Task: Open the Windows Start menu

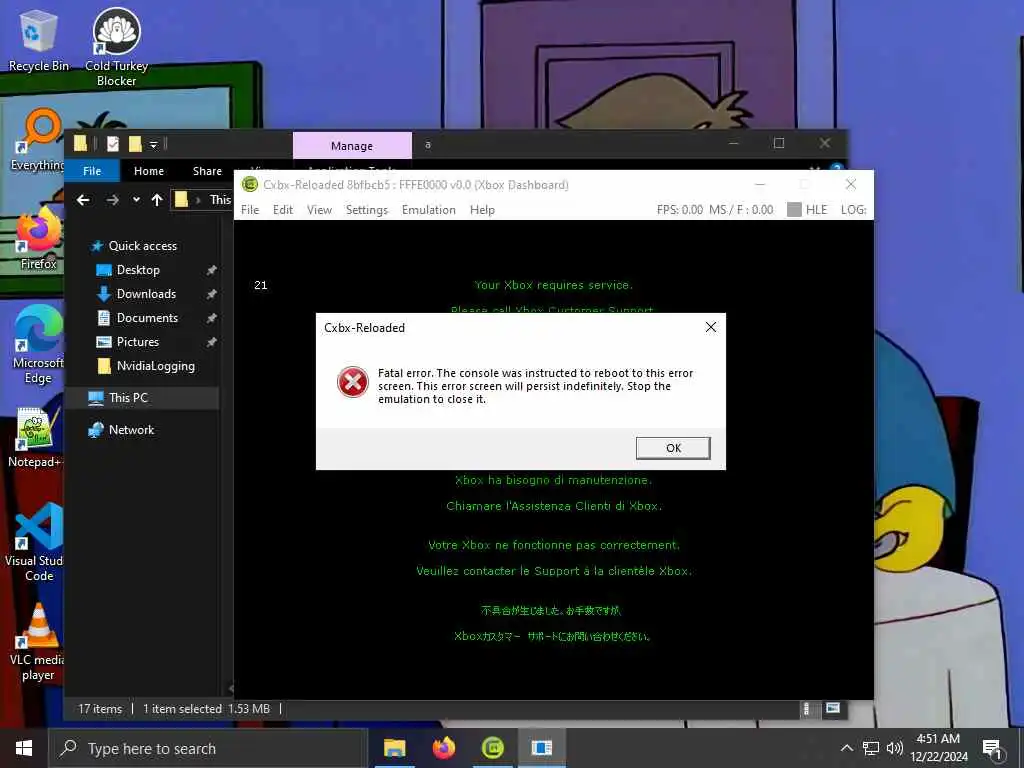Action: 24,748
